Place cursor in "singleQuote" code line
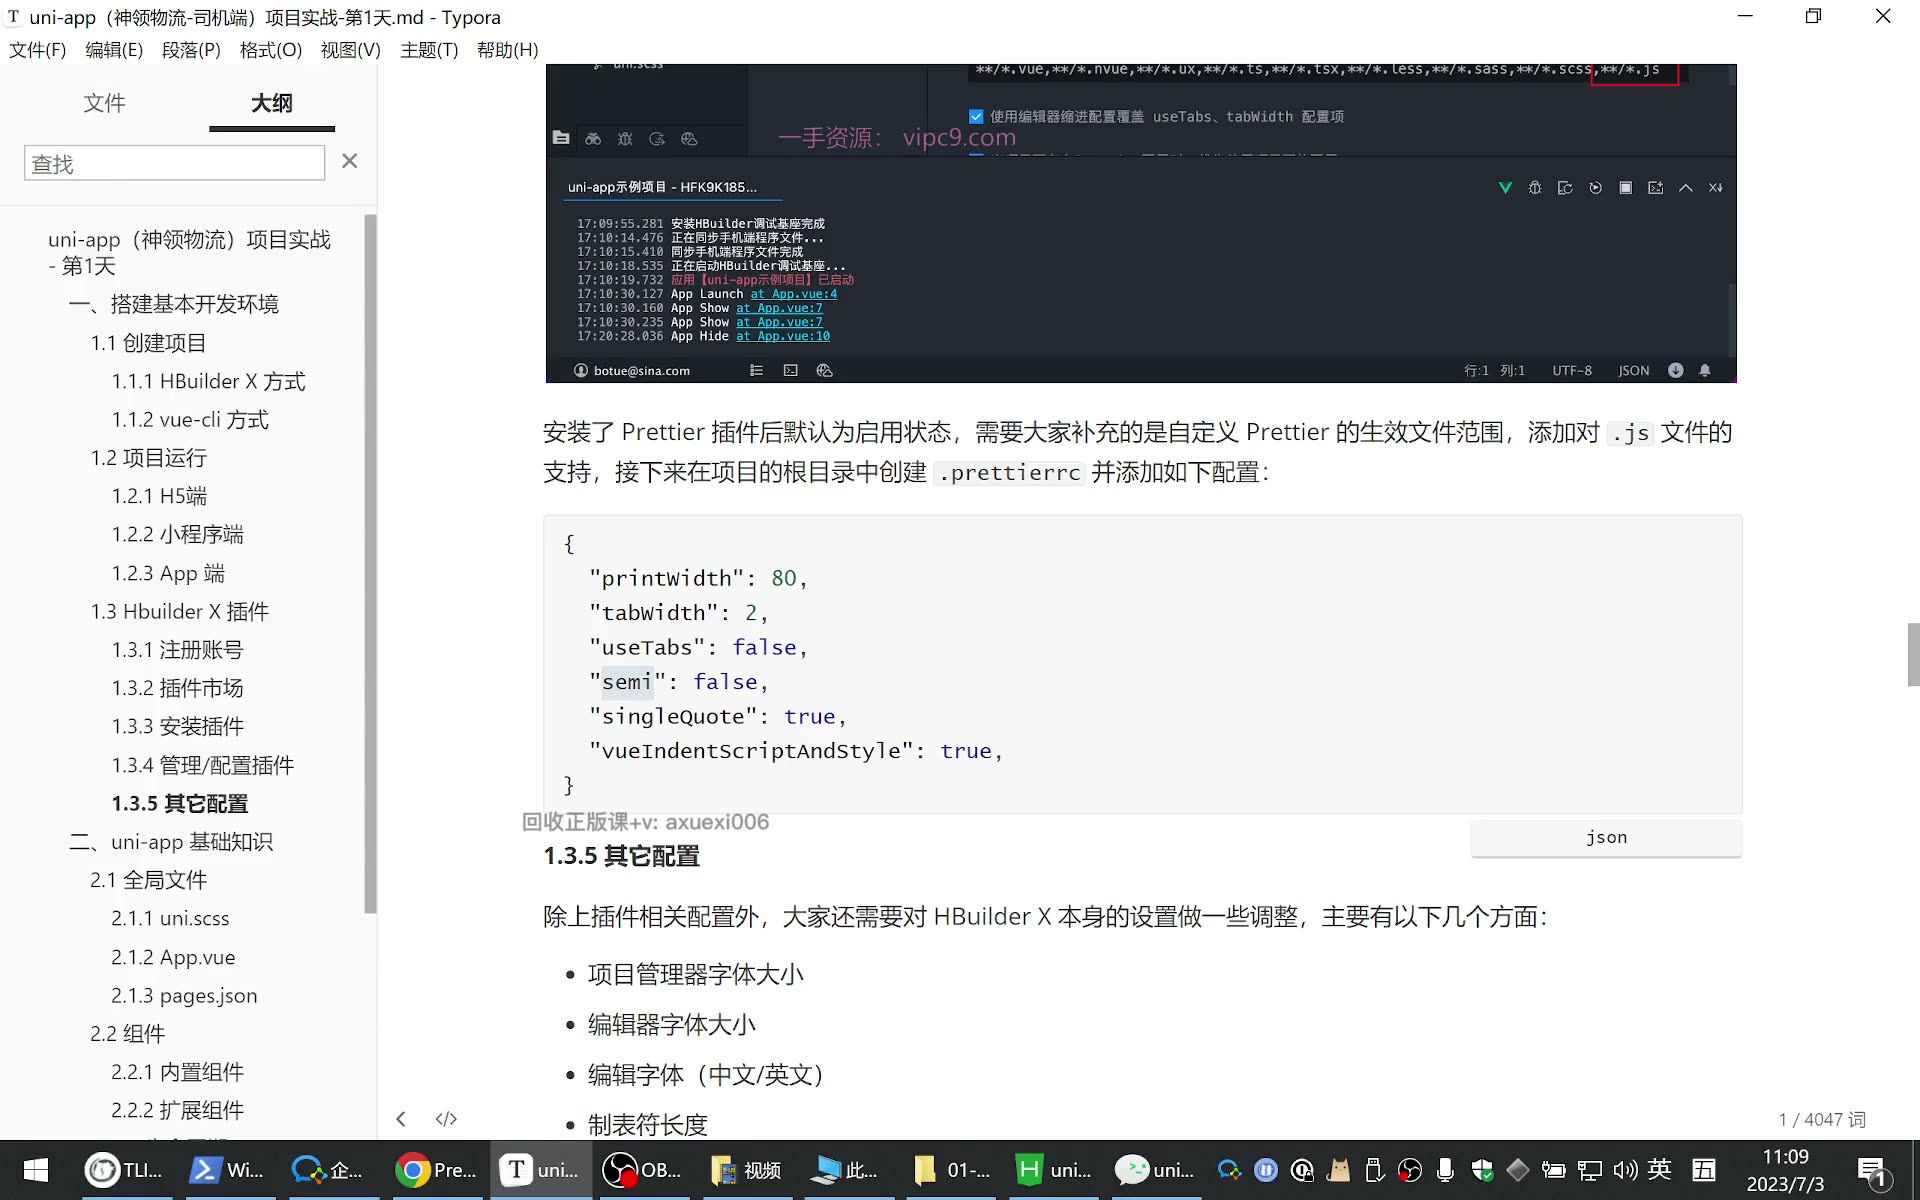Screen dimensions: 1920x1200 point(717,717)
